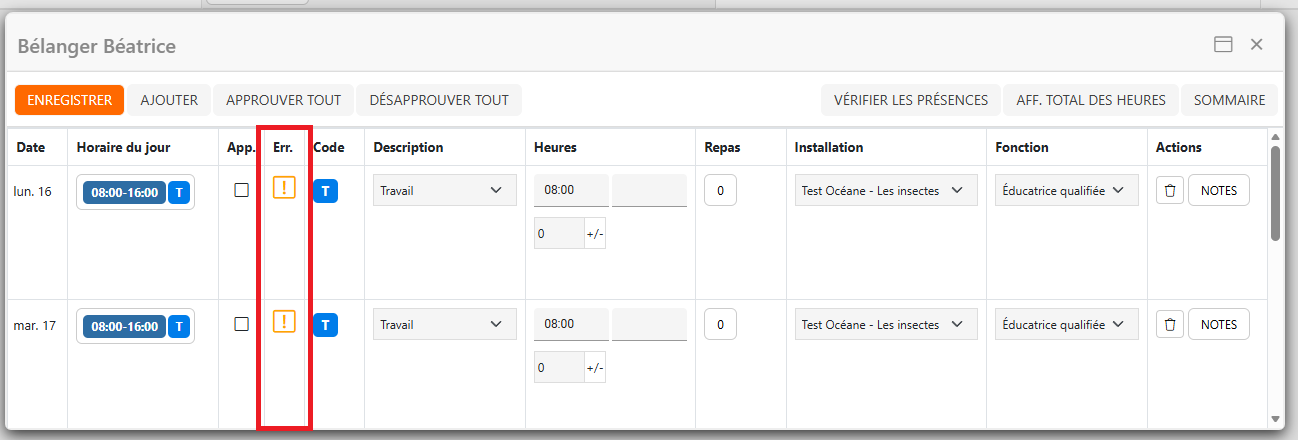The width and height of the screenshot is (1298, 440).
Task: Open NOTES for mar. 17
Action: (x=1218, y=324)
